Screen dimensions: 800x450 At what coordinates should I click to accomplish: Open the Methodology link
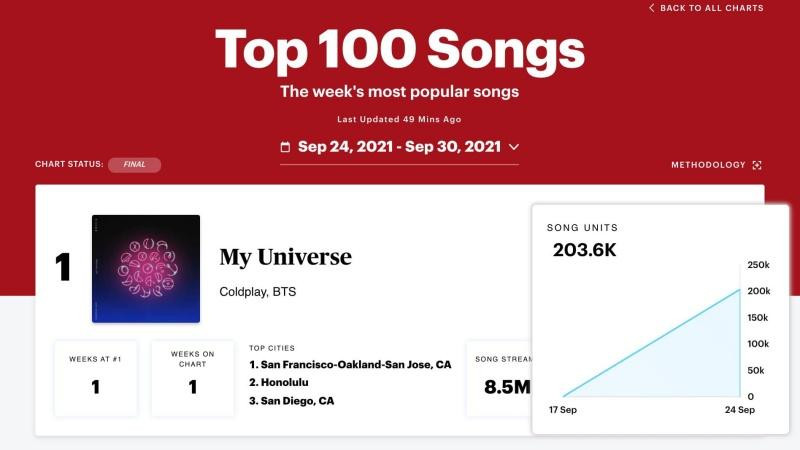click(708, 165)
